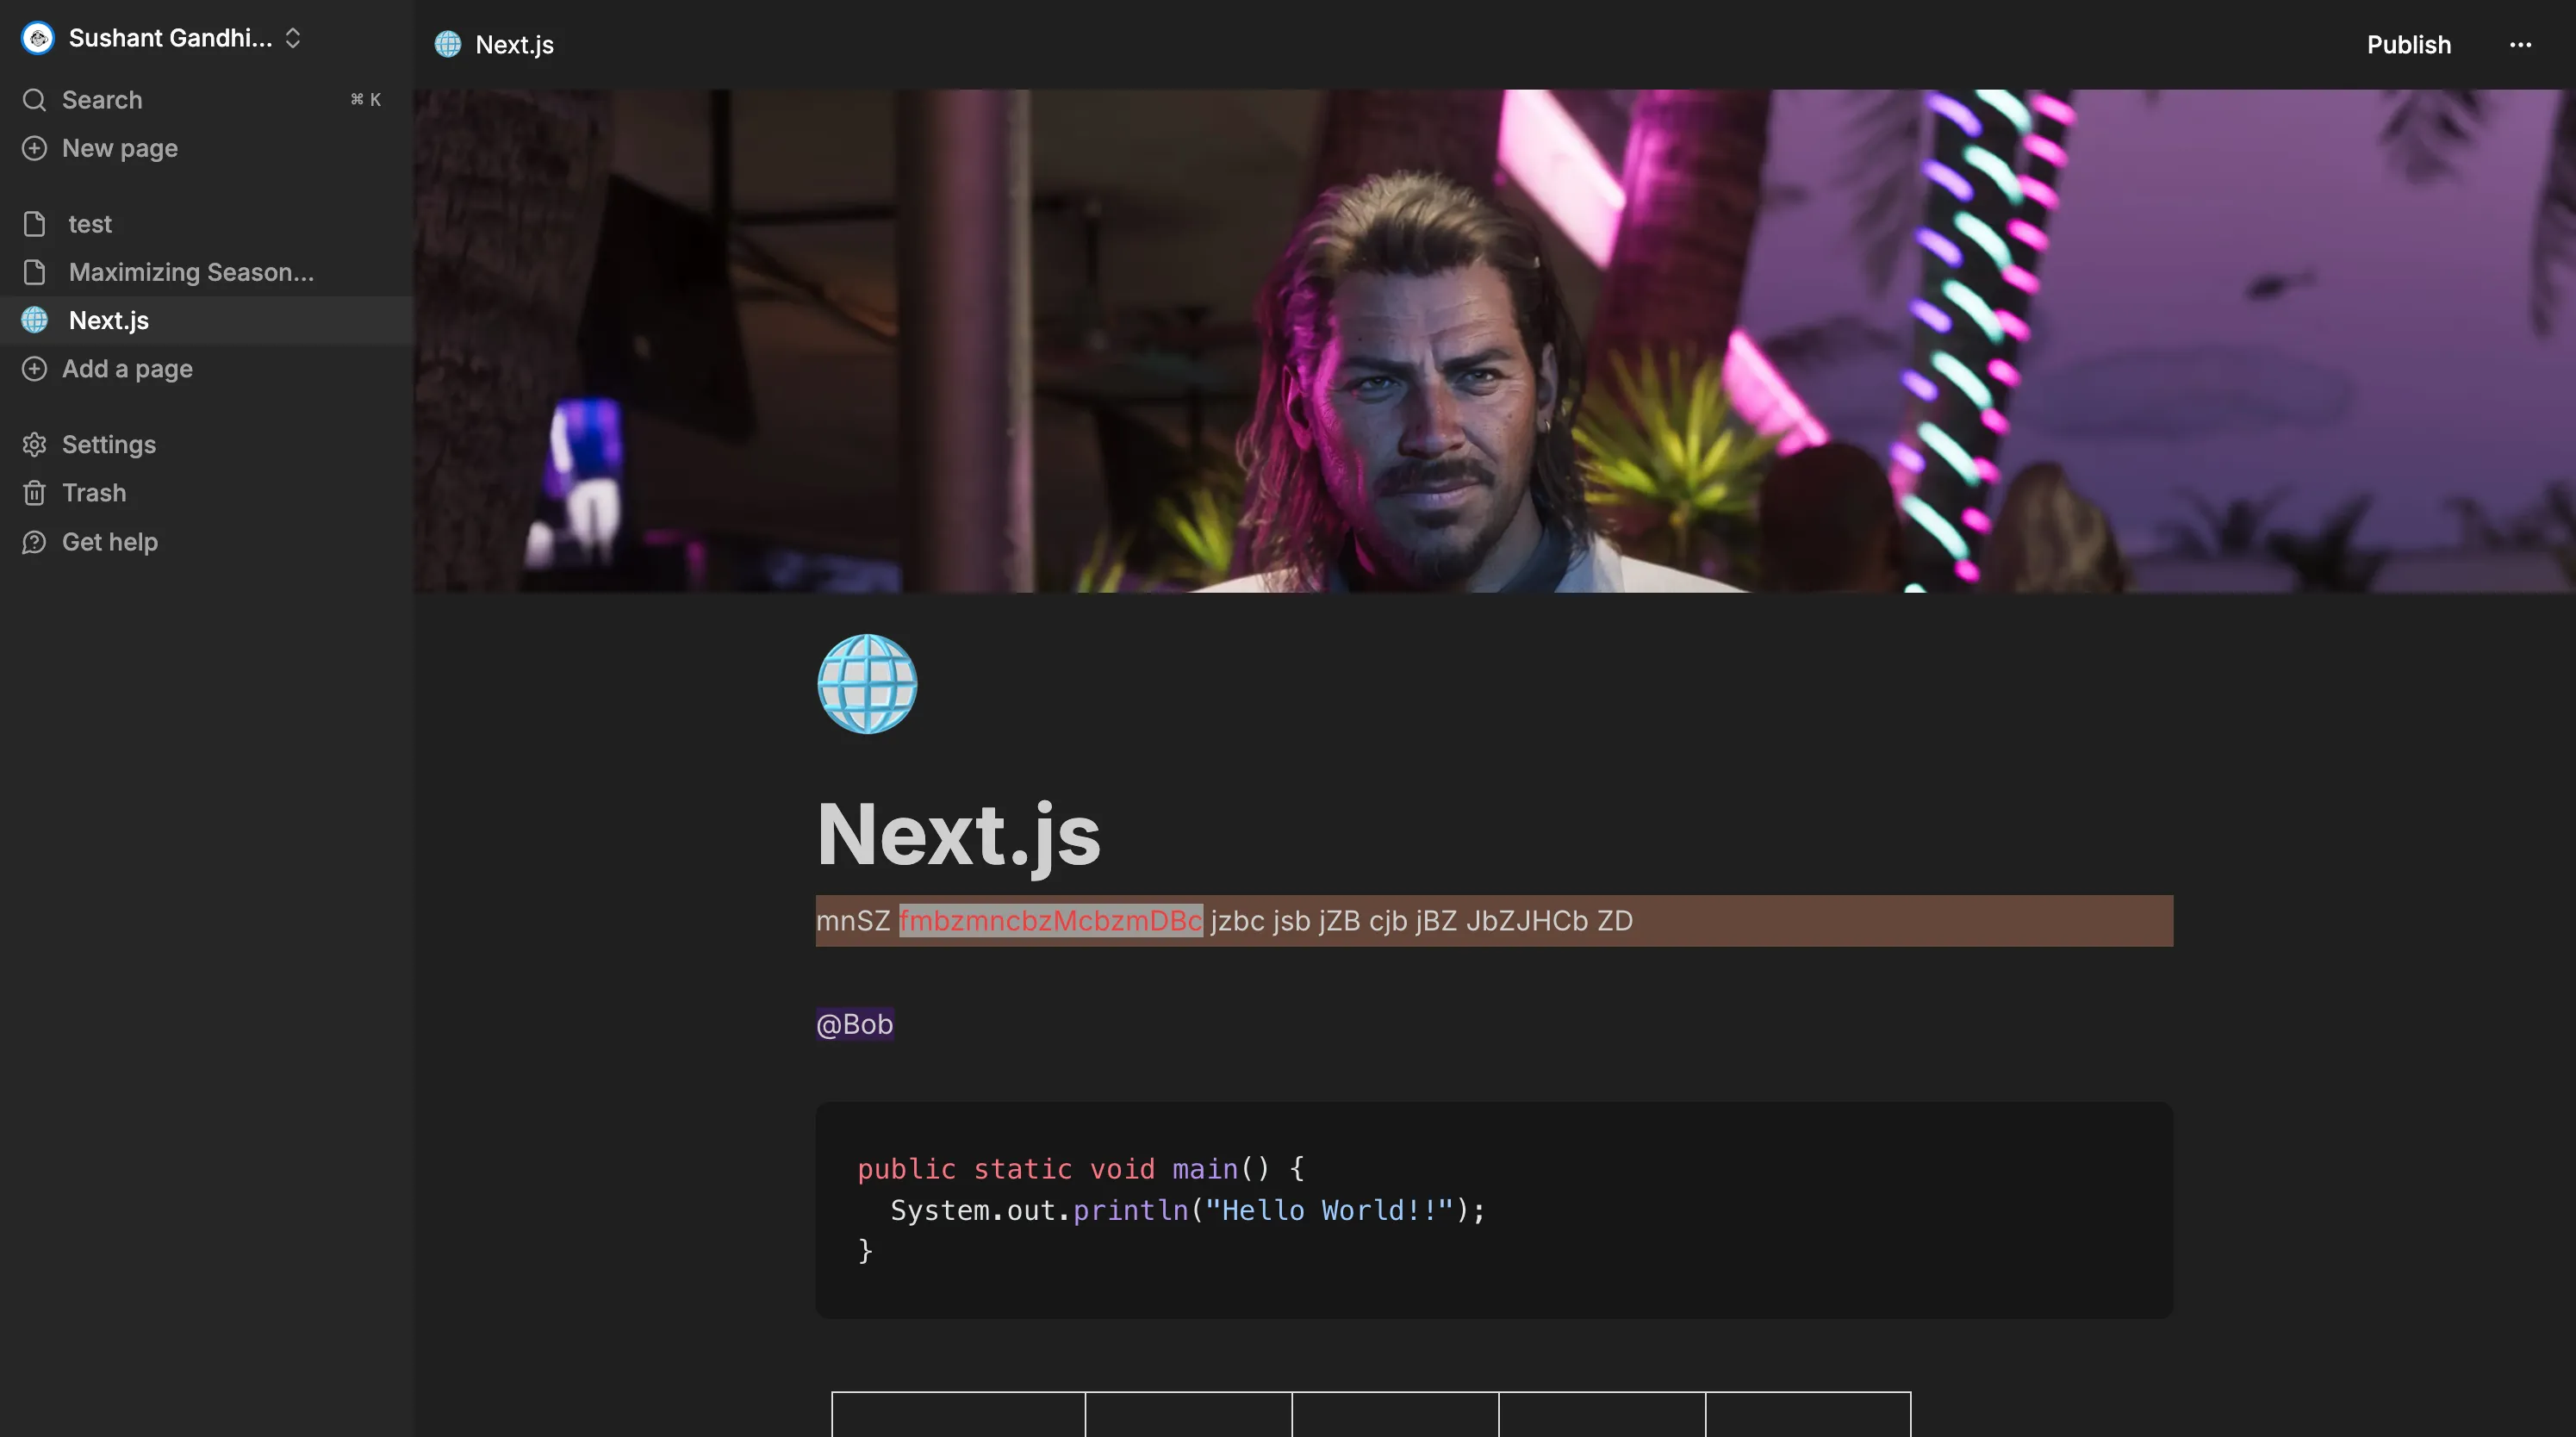Viewport: 2576px width, 1437px height.
Task: Click the Get help chat icon
Action: click(x=34, y=542)
